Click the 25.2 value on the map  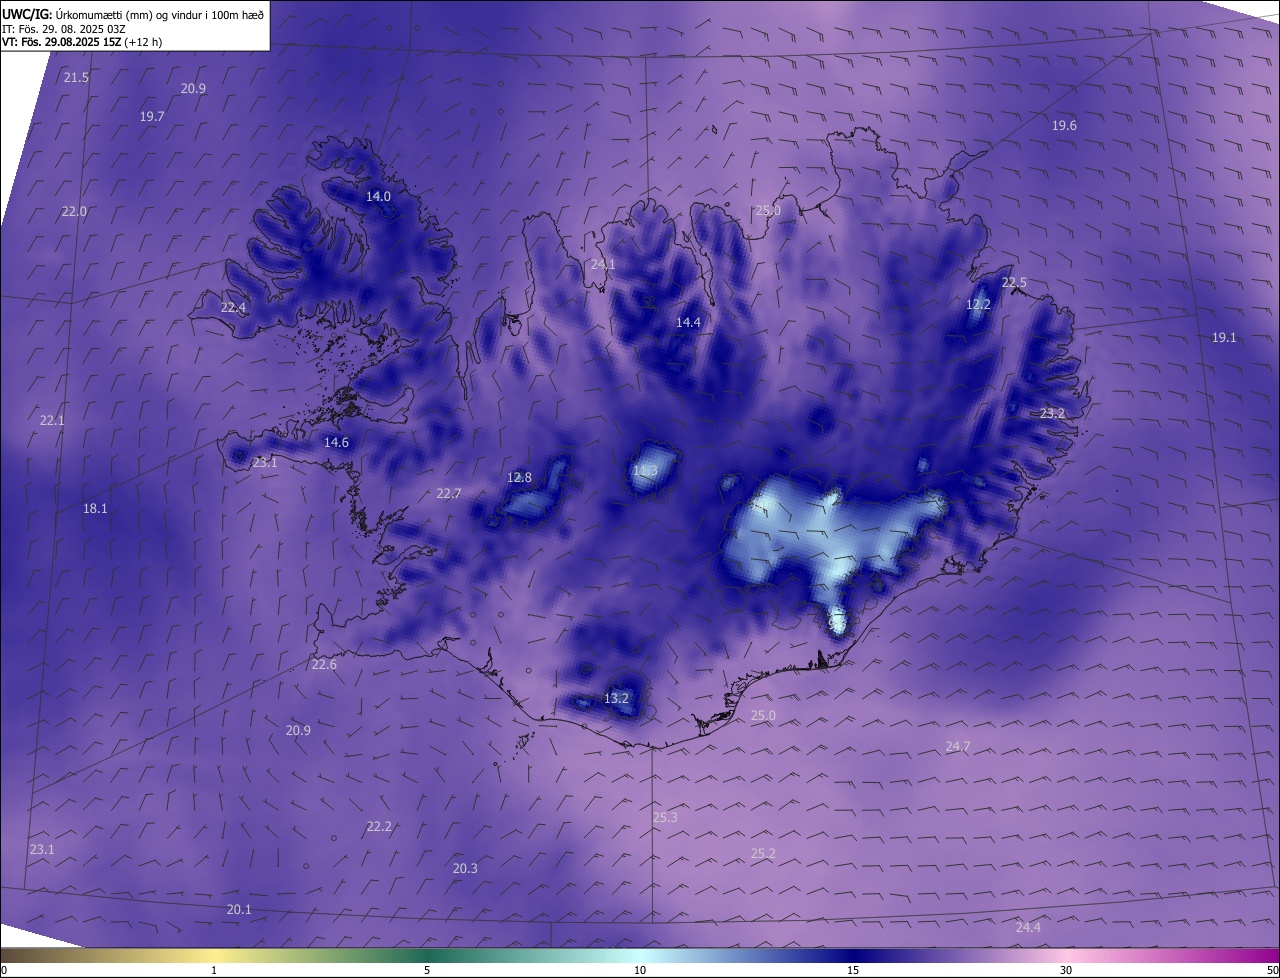coord(762,854)
